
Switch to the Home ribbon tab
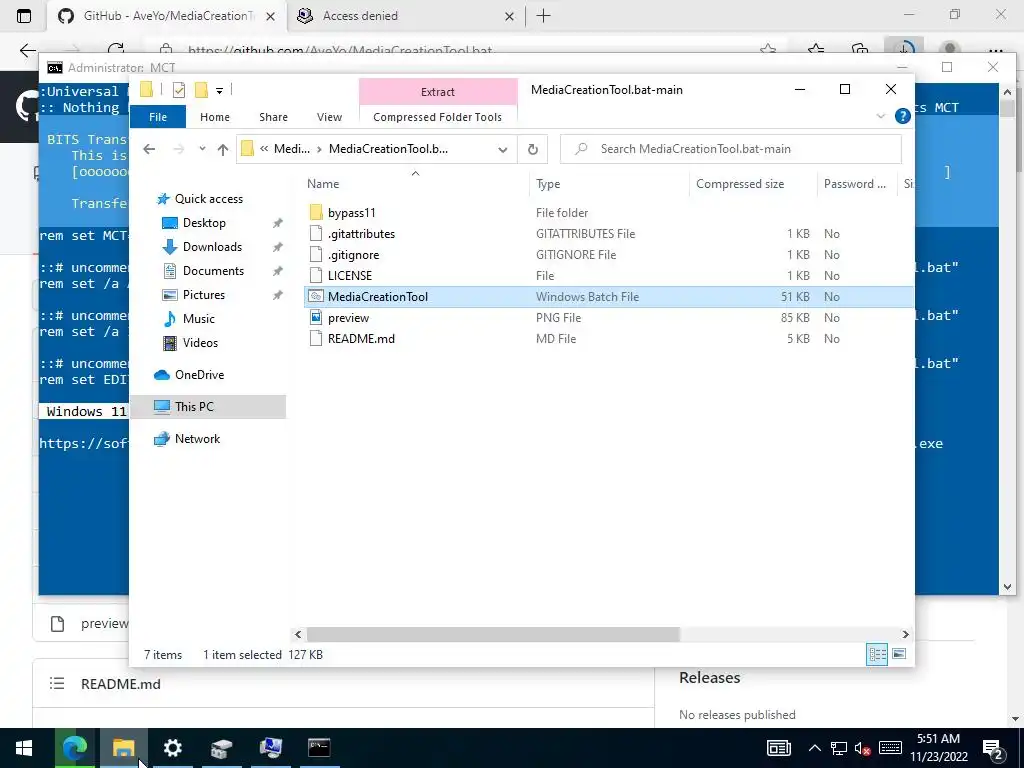pyautogui.click(x=215, y=117)
